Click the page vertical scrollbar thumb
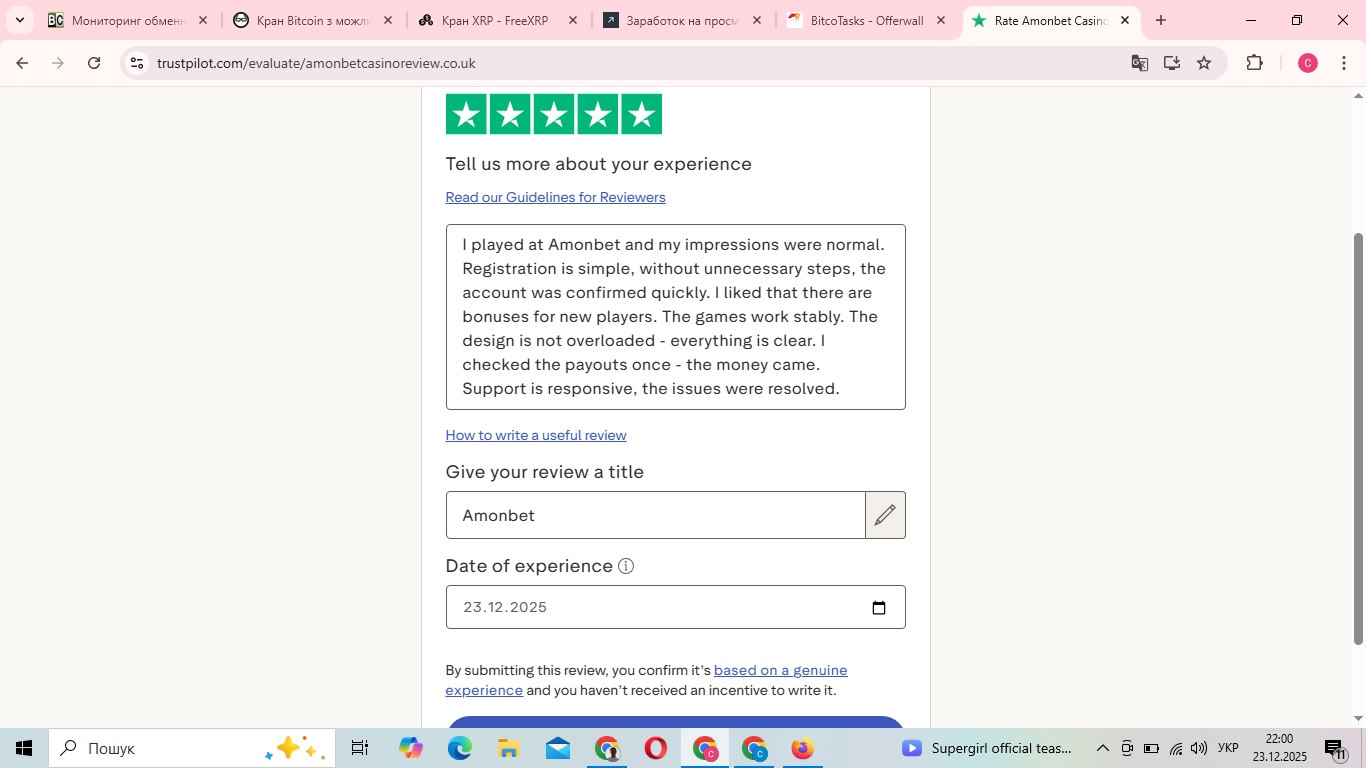 1358,438
